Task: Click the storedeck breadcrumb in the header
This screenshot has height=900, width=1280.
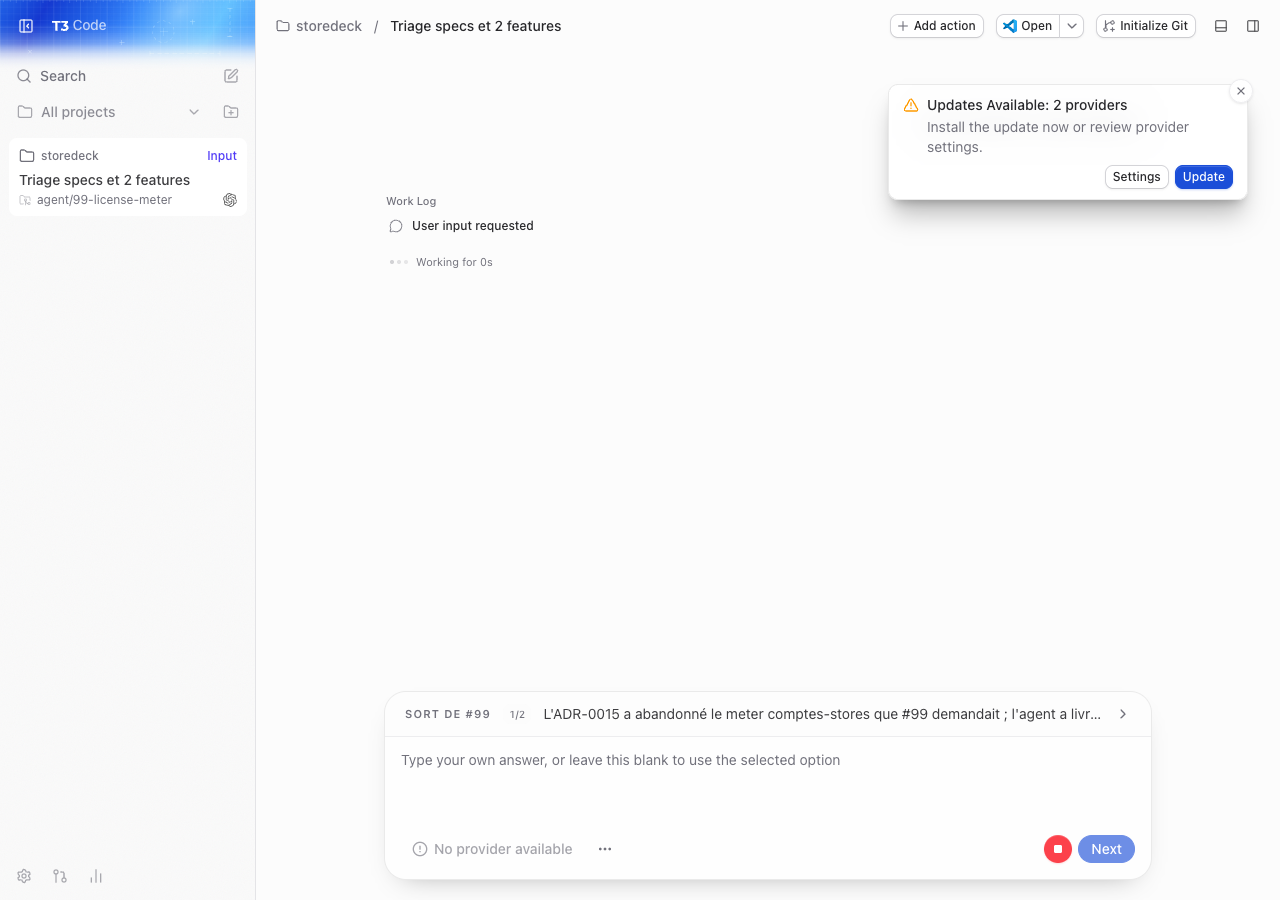Action: 319,26
